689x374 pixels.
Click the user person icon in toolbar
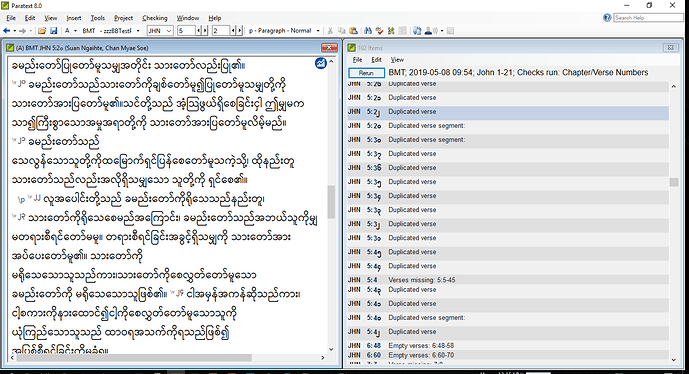pos(428,31)
